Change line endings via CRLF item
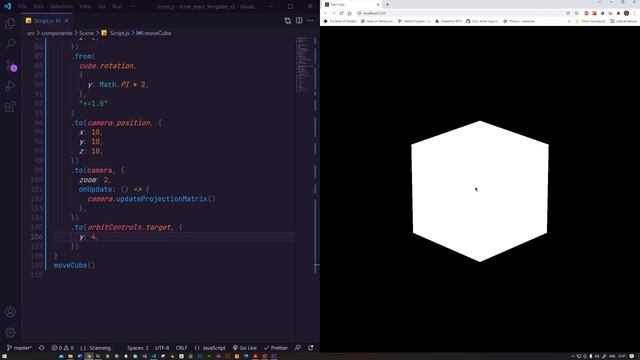640x360 pixels. [182, 348]
